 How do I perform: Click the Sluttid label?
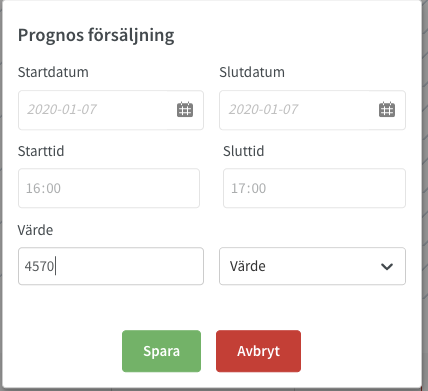tap(243, 151)
